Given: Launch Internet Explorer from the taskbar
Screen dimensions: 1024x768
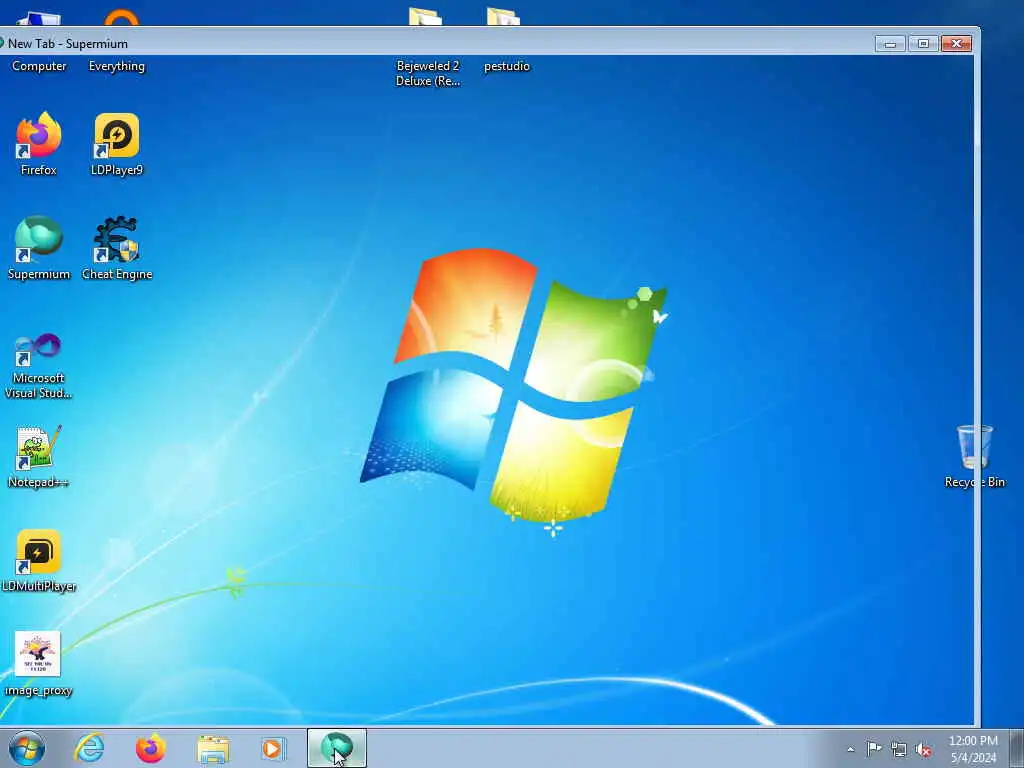Looking at the screenshot, I should [89, 748].
